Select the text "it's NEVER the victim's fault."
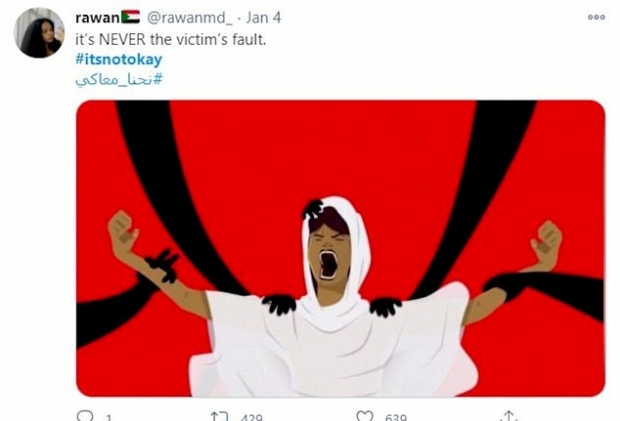 pyautogui.click(x=170, y=39)
